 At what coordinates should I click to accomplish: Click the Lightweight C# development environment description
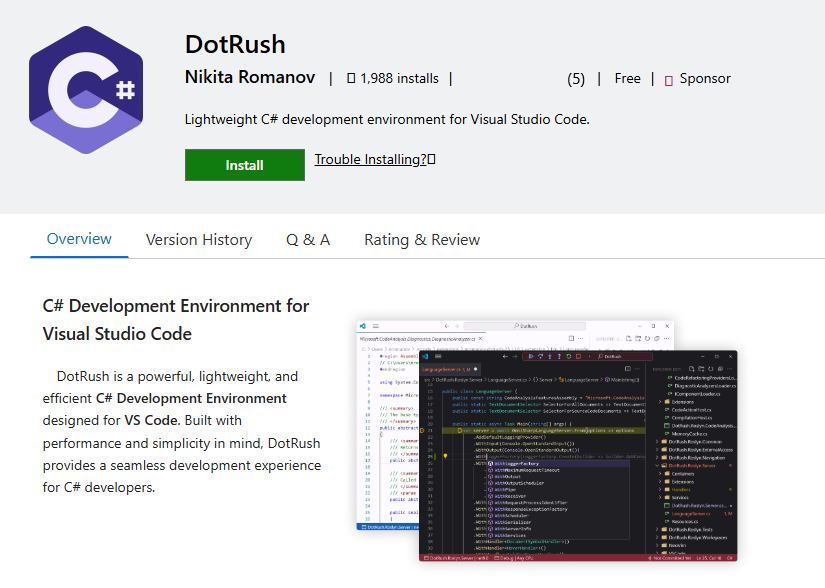coord(387,119)
